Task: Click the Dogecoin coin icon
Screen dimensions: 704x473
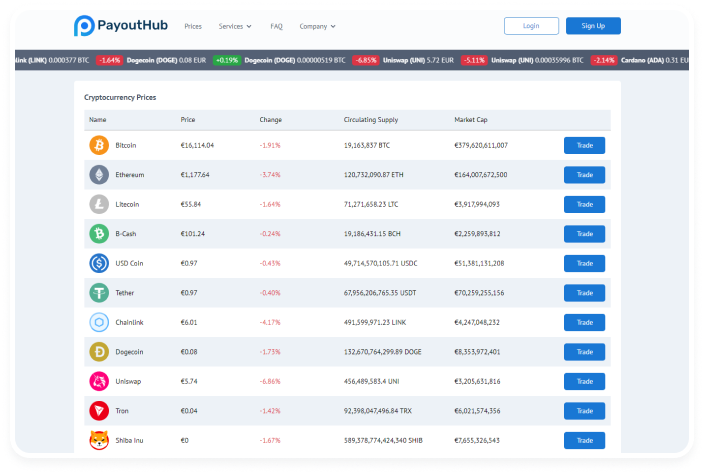Action: 98,352
